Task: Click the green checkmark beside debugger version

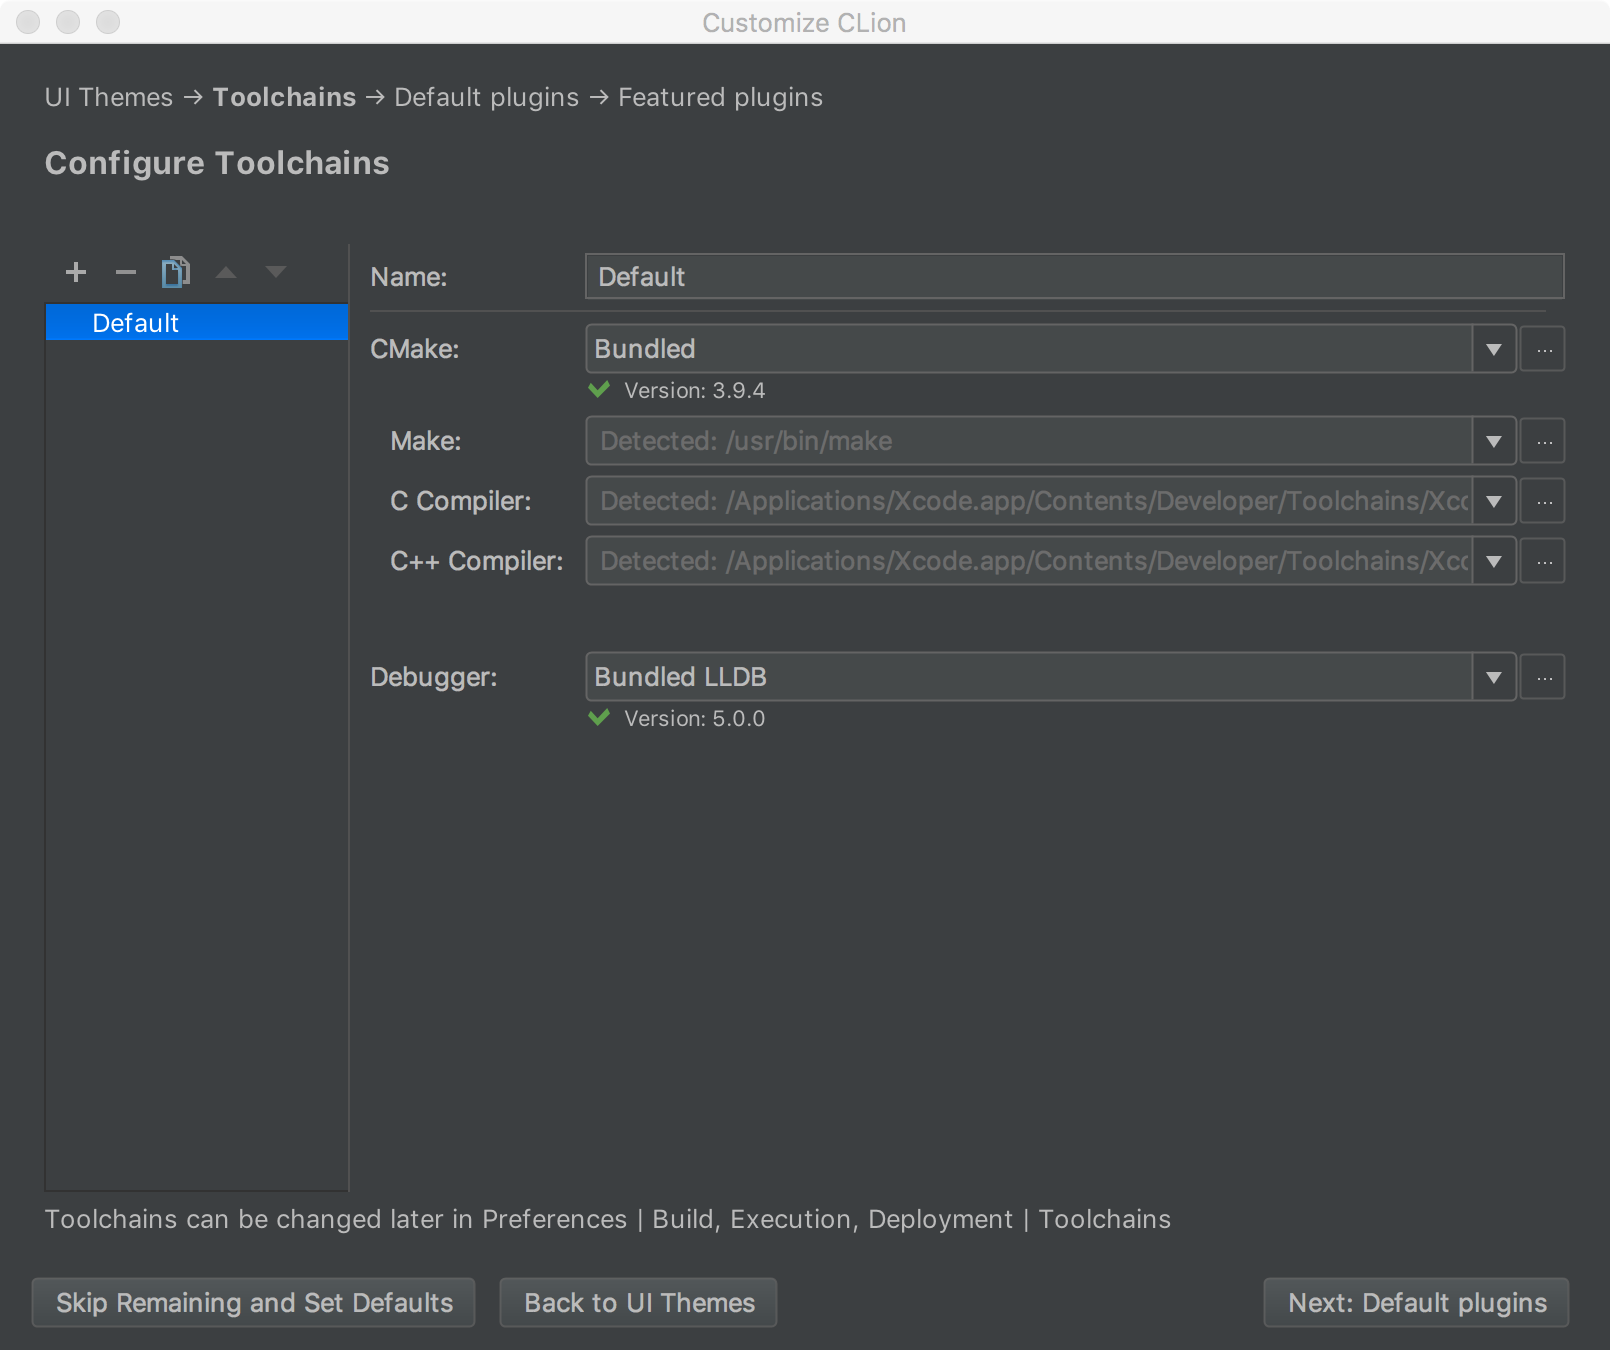Action: (599, 717)
